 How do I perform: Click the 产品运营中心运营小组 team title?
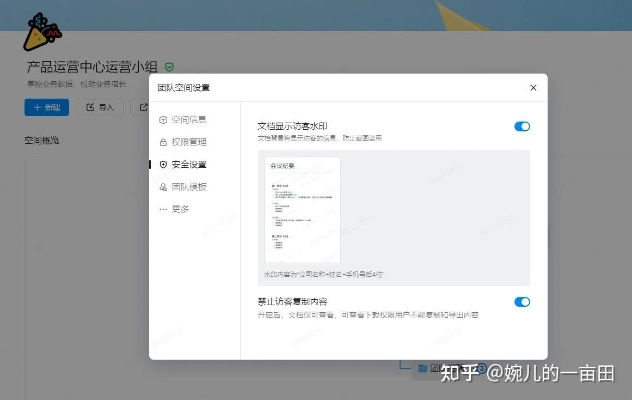(x=93, y=67)
